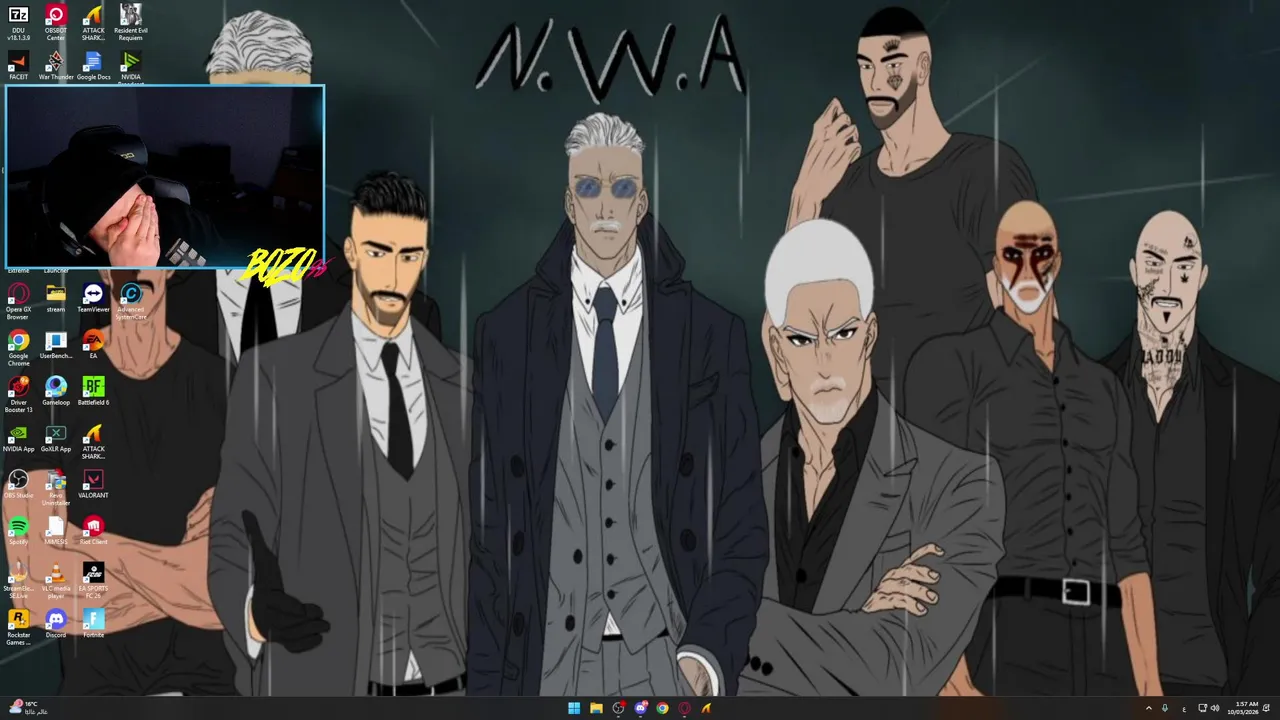This screenshot has width=1280, height=720.
Task: Open the Opera GX Browser desktop icon
Action: 18,300
